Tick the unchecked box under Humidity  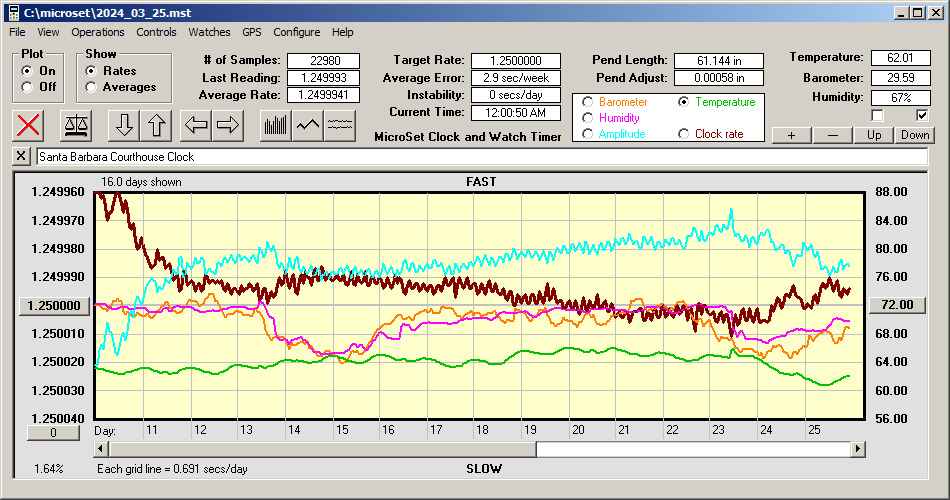(877, 115)
